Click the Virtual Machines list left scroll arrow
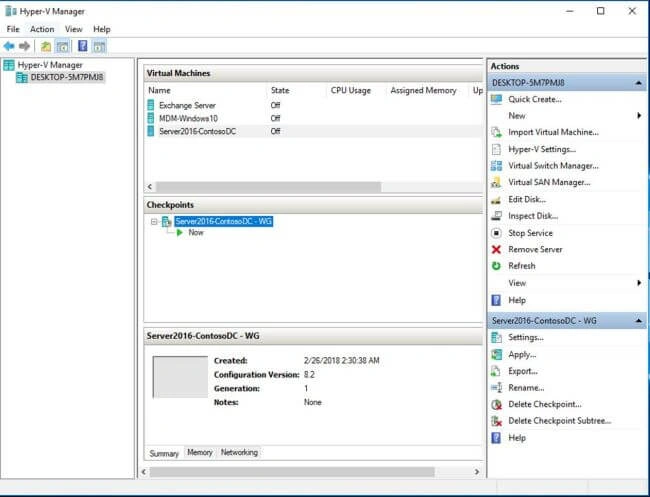This screenshot has width=650, height=497. pos(150,187)
